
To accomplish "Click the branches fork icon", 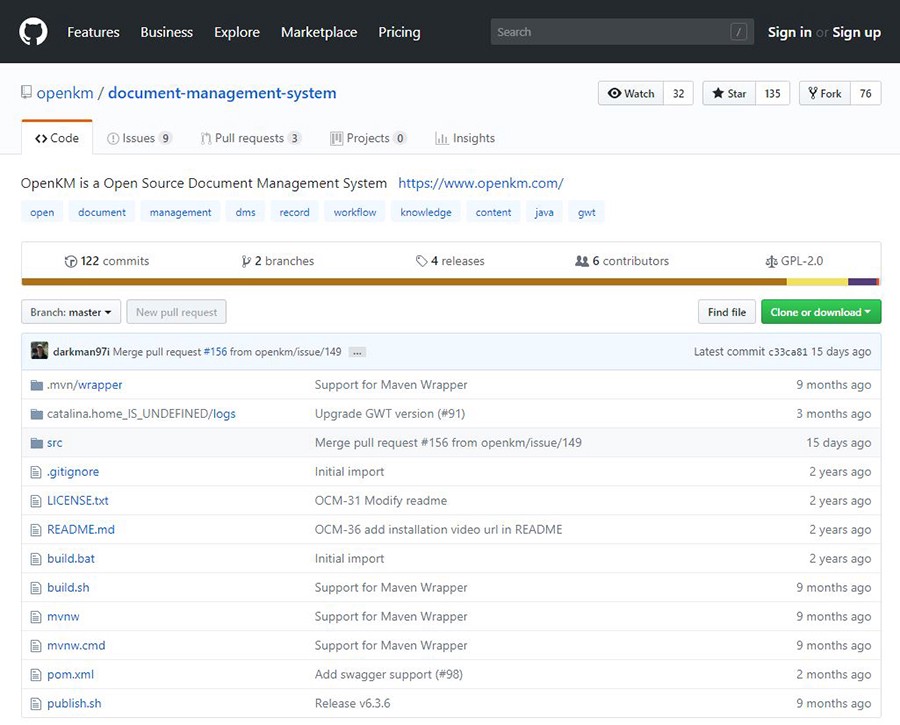I will (246, 262).
